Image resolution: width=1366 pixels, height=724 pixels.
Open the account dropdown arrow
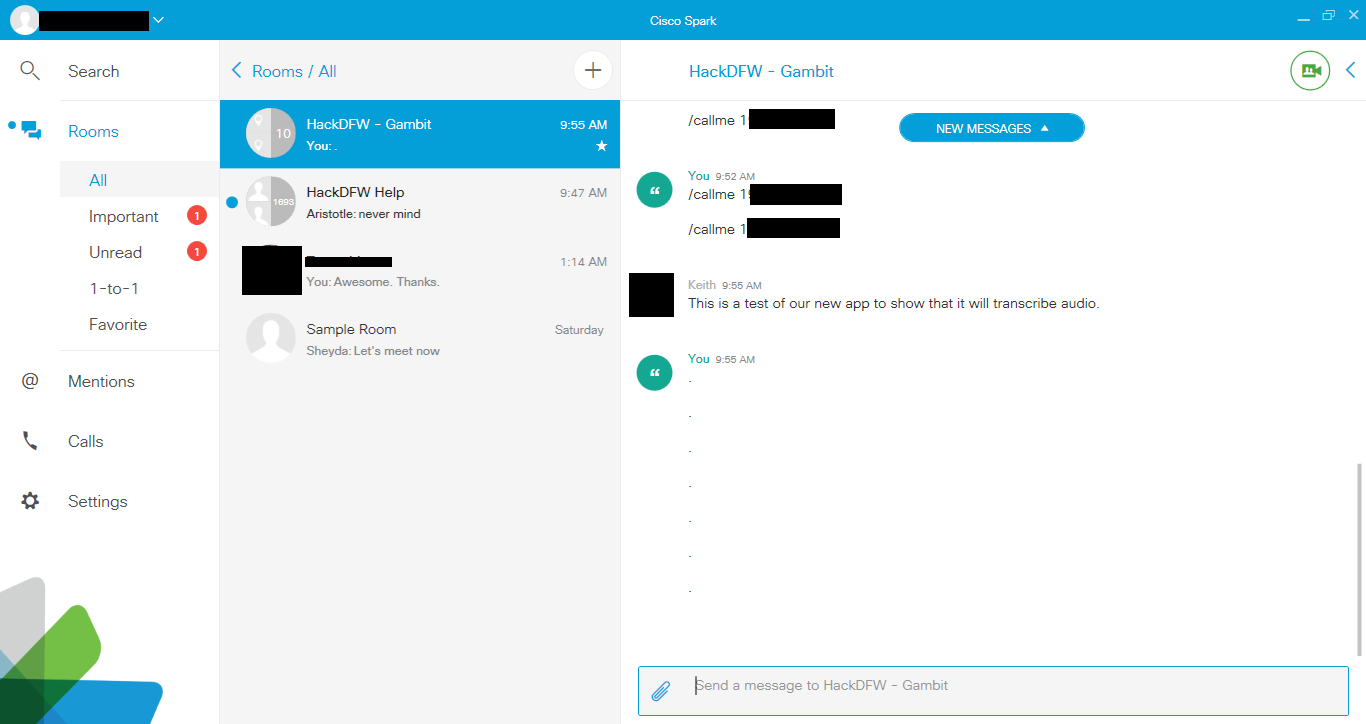point(158,20)
